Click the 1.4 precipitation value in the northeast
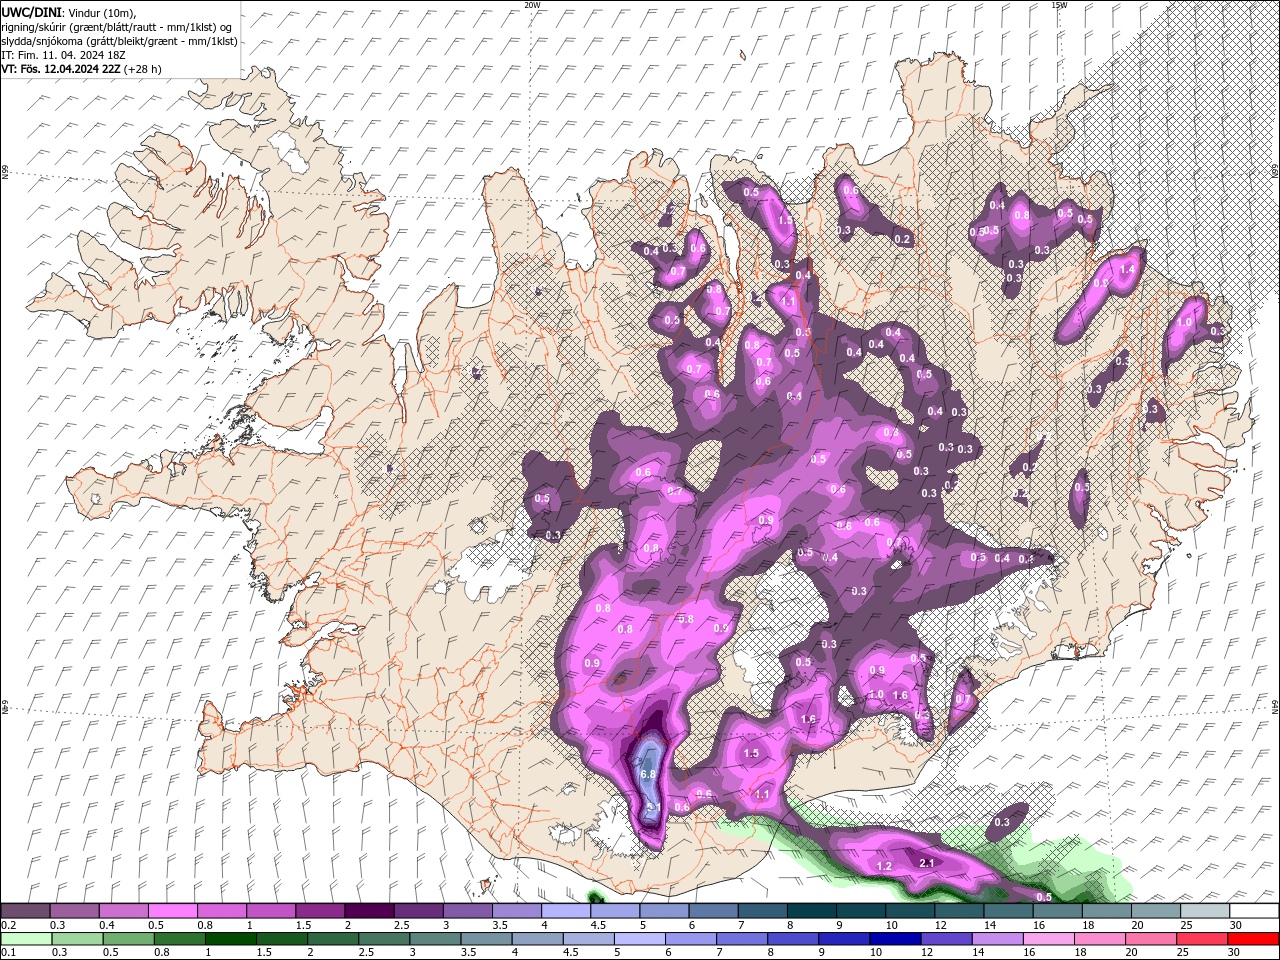Viewport: 1280px width, 960px height. click(1129, 269)
